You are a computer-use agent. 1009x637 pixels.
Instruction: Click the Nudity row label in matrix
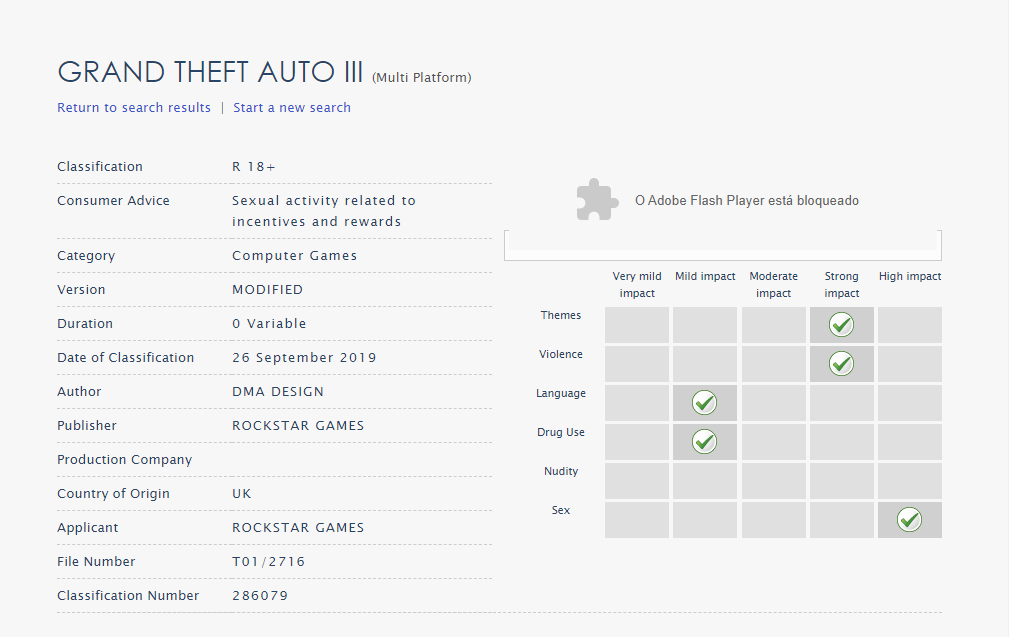click(x=560, y=472)
